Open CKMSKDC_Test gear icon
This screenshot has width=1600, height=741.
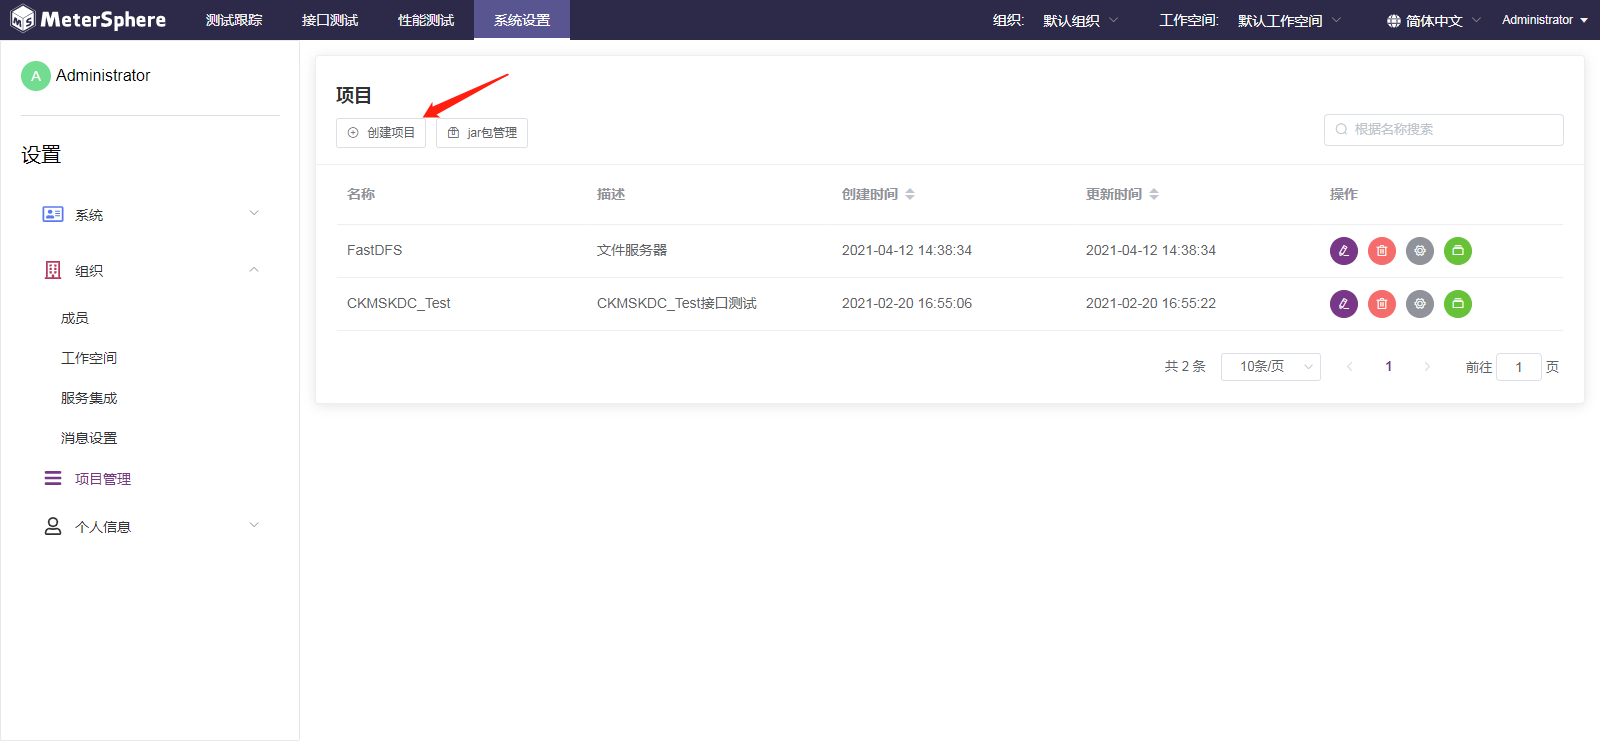(x=1420, y=304)
